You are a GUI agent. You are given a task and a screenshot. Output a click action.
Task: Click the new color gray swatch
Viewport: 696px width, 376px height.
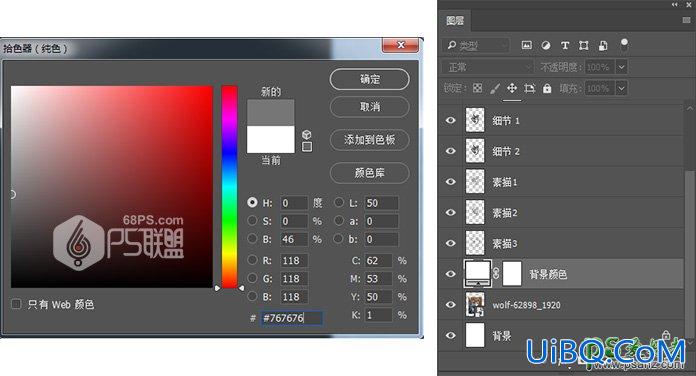pyautogui.click(x=270, y=112)
